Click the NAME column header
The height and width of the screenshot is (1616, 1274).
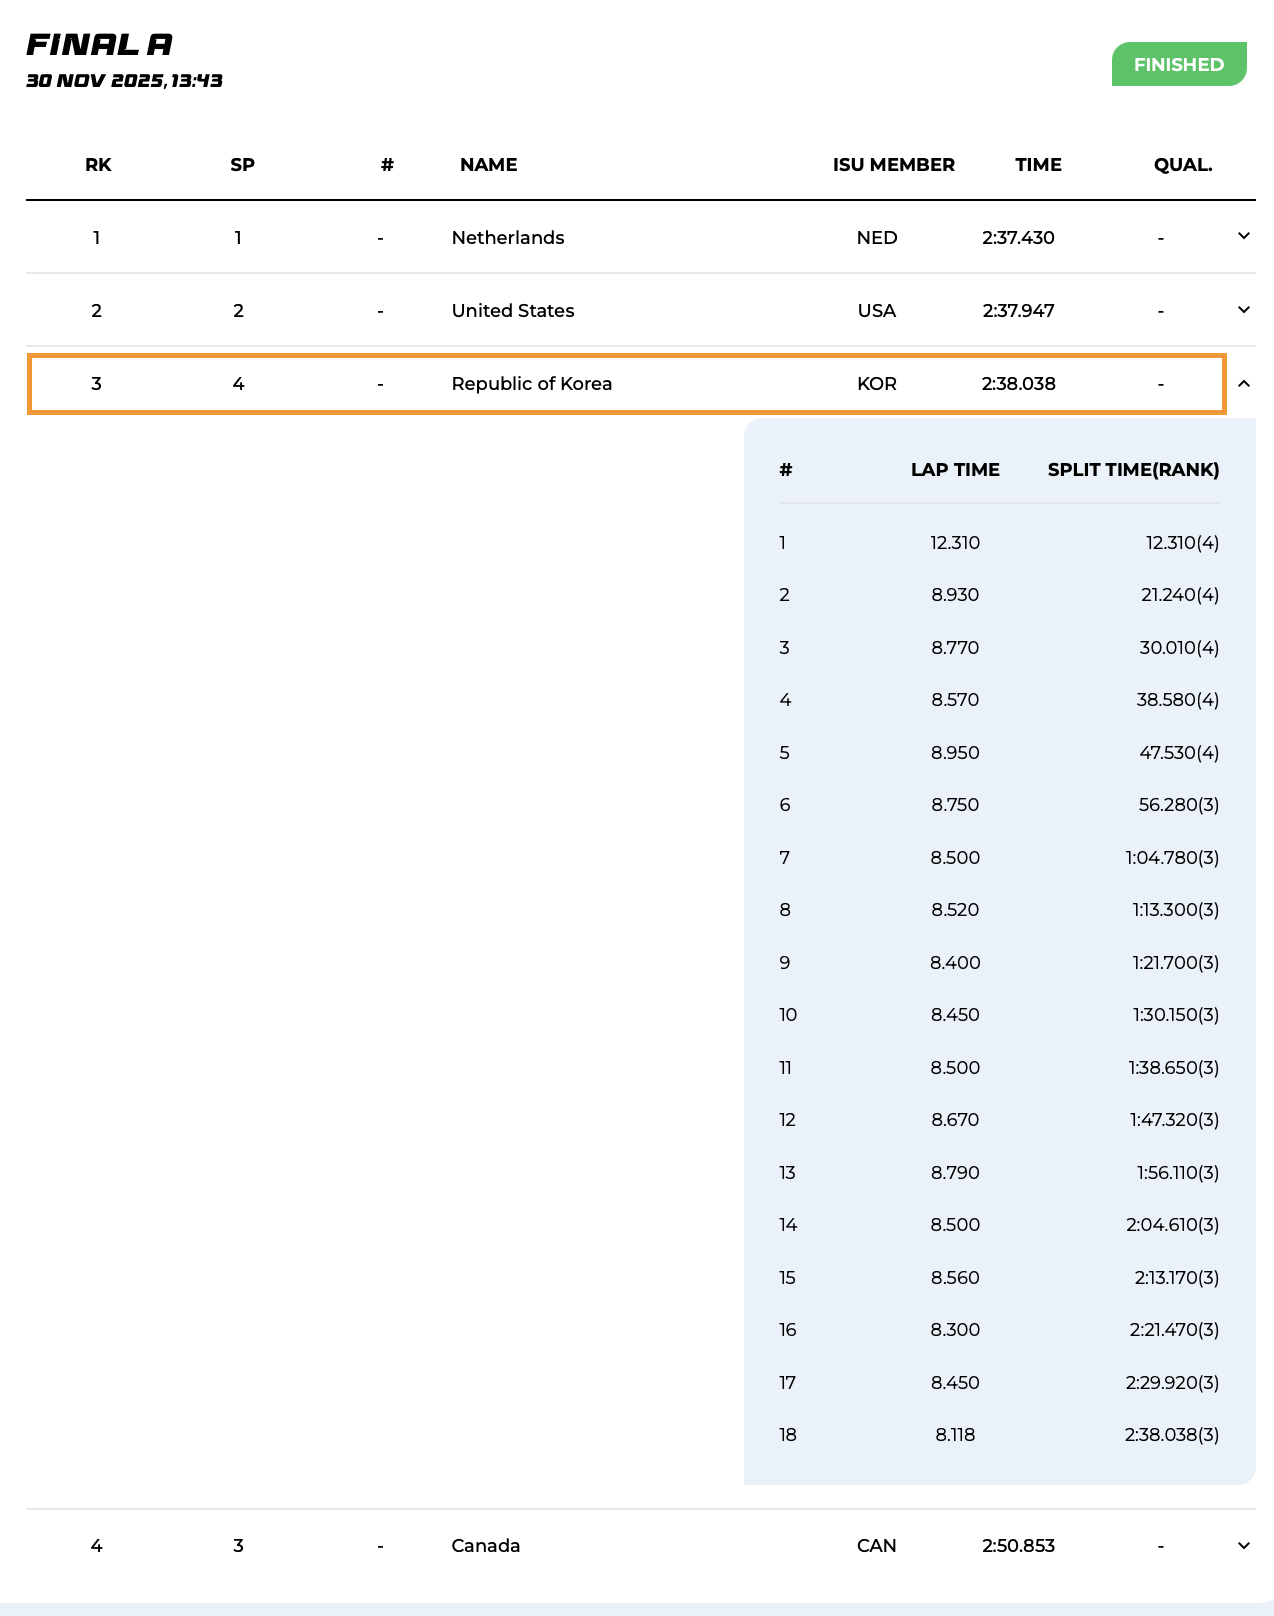(488, 165)
